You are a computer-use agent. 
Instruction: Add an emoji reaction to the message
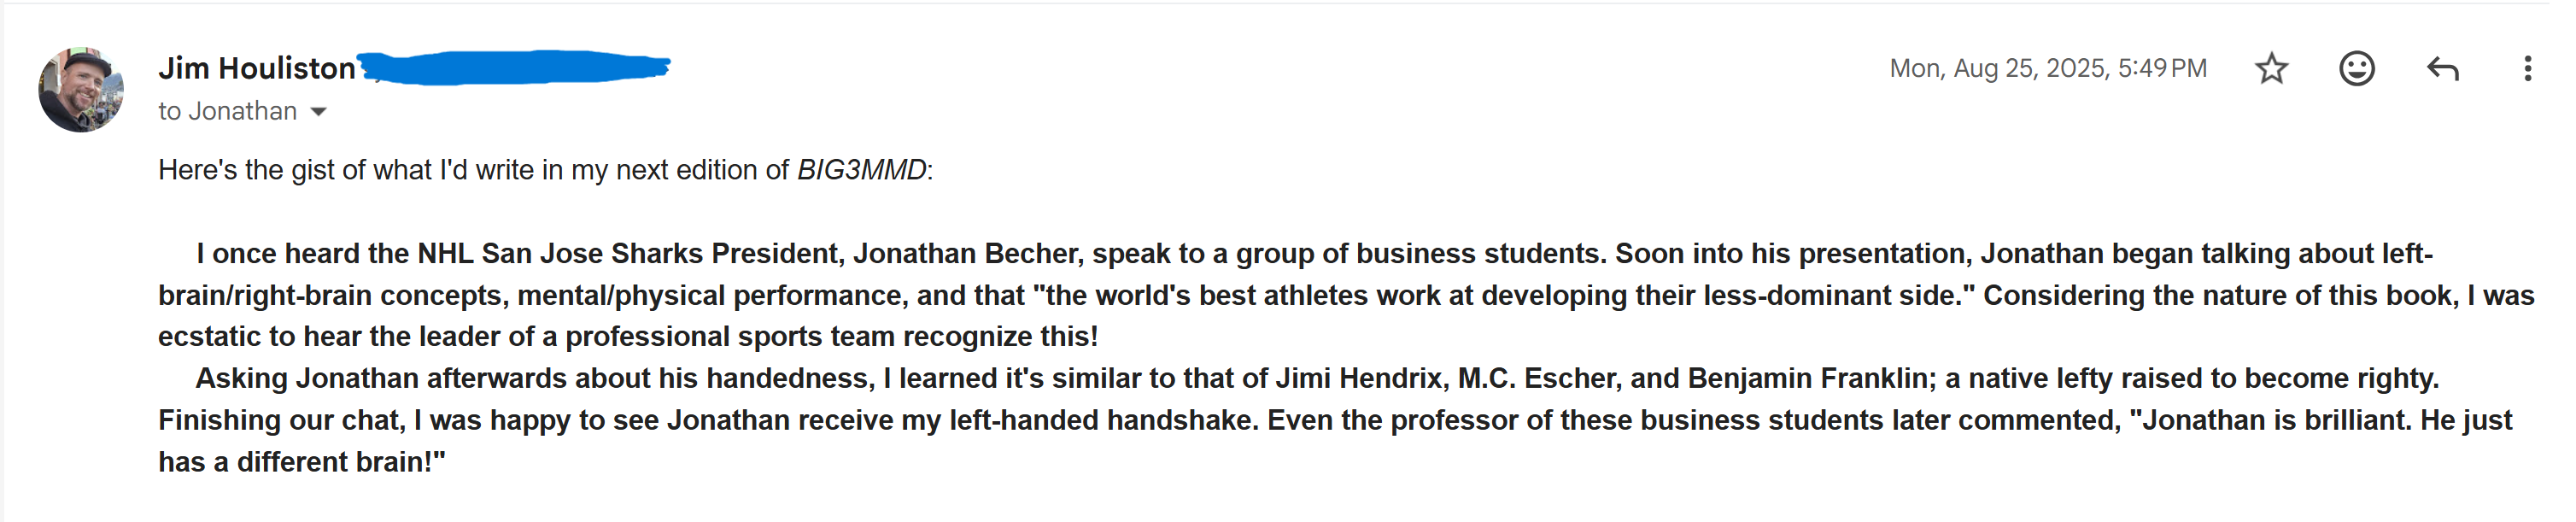click(2356, 68)
